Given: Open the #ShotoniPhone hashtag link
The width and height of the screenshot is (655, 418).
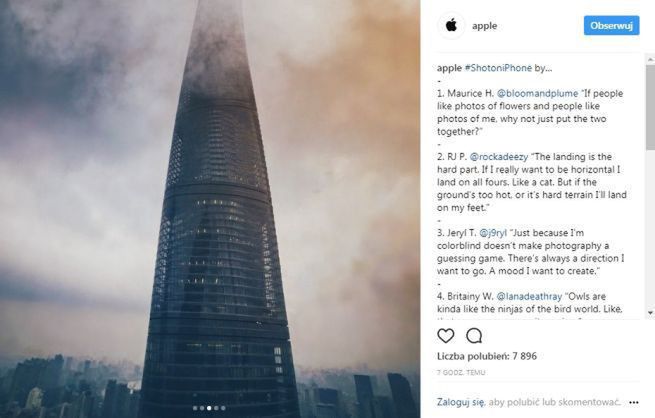Looking at the screenshot, I should point(498,68).
